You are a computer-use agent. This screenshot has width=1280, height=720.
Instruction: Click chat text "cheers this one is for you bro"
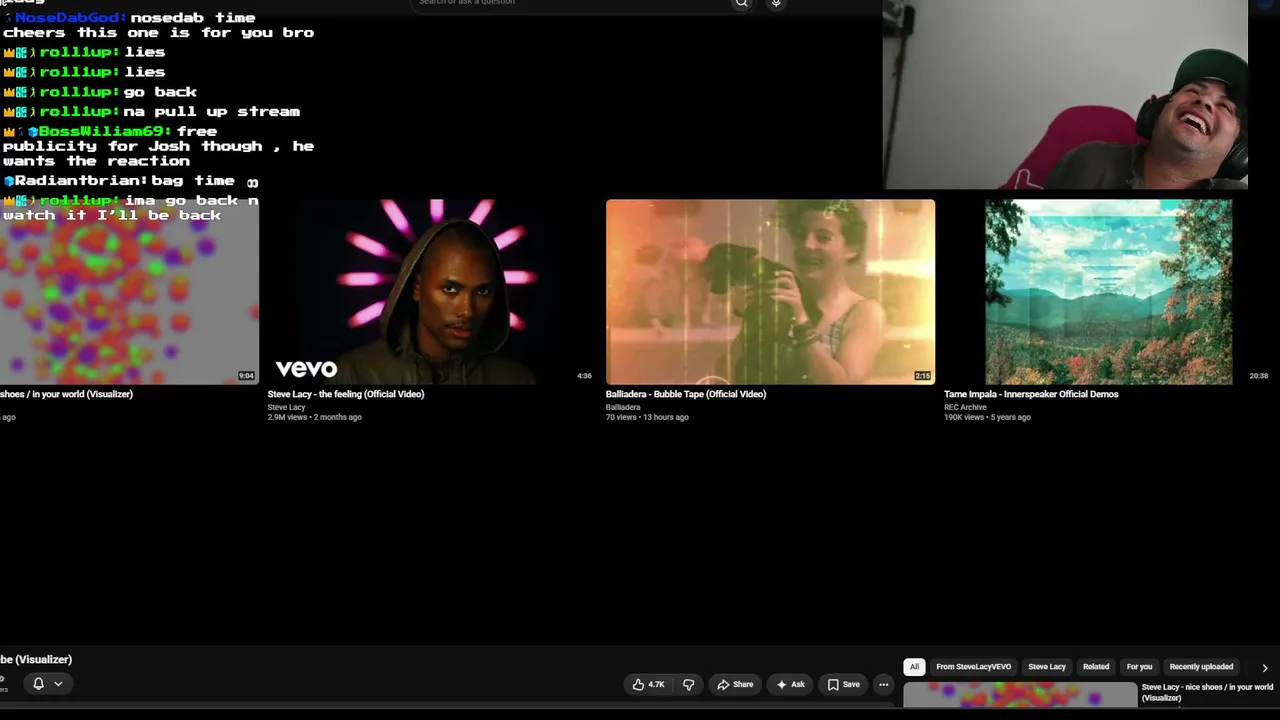[x=158, y=33]
